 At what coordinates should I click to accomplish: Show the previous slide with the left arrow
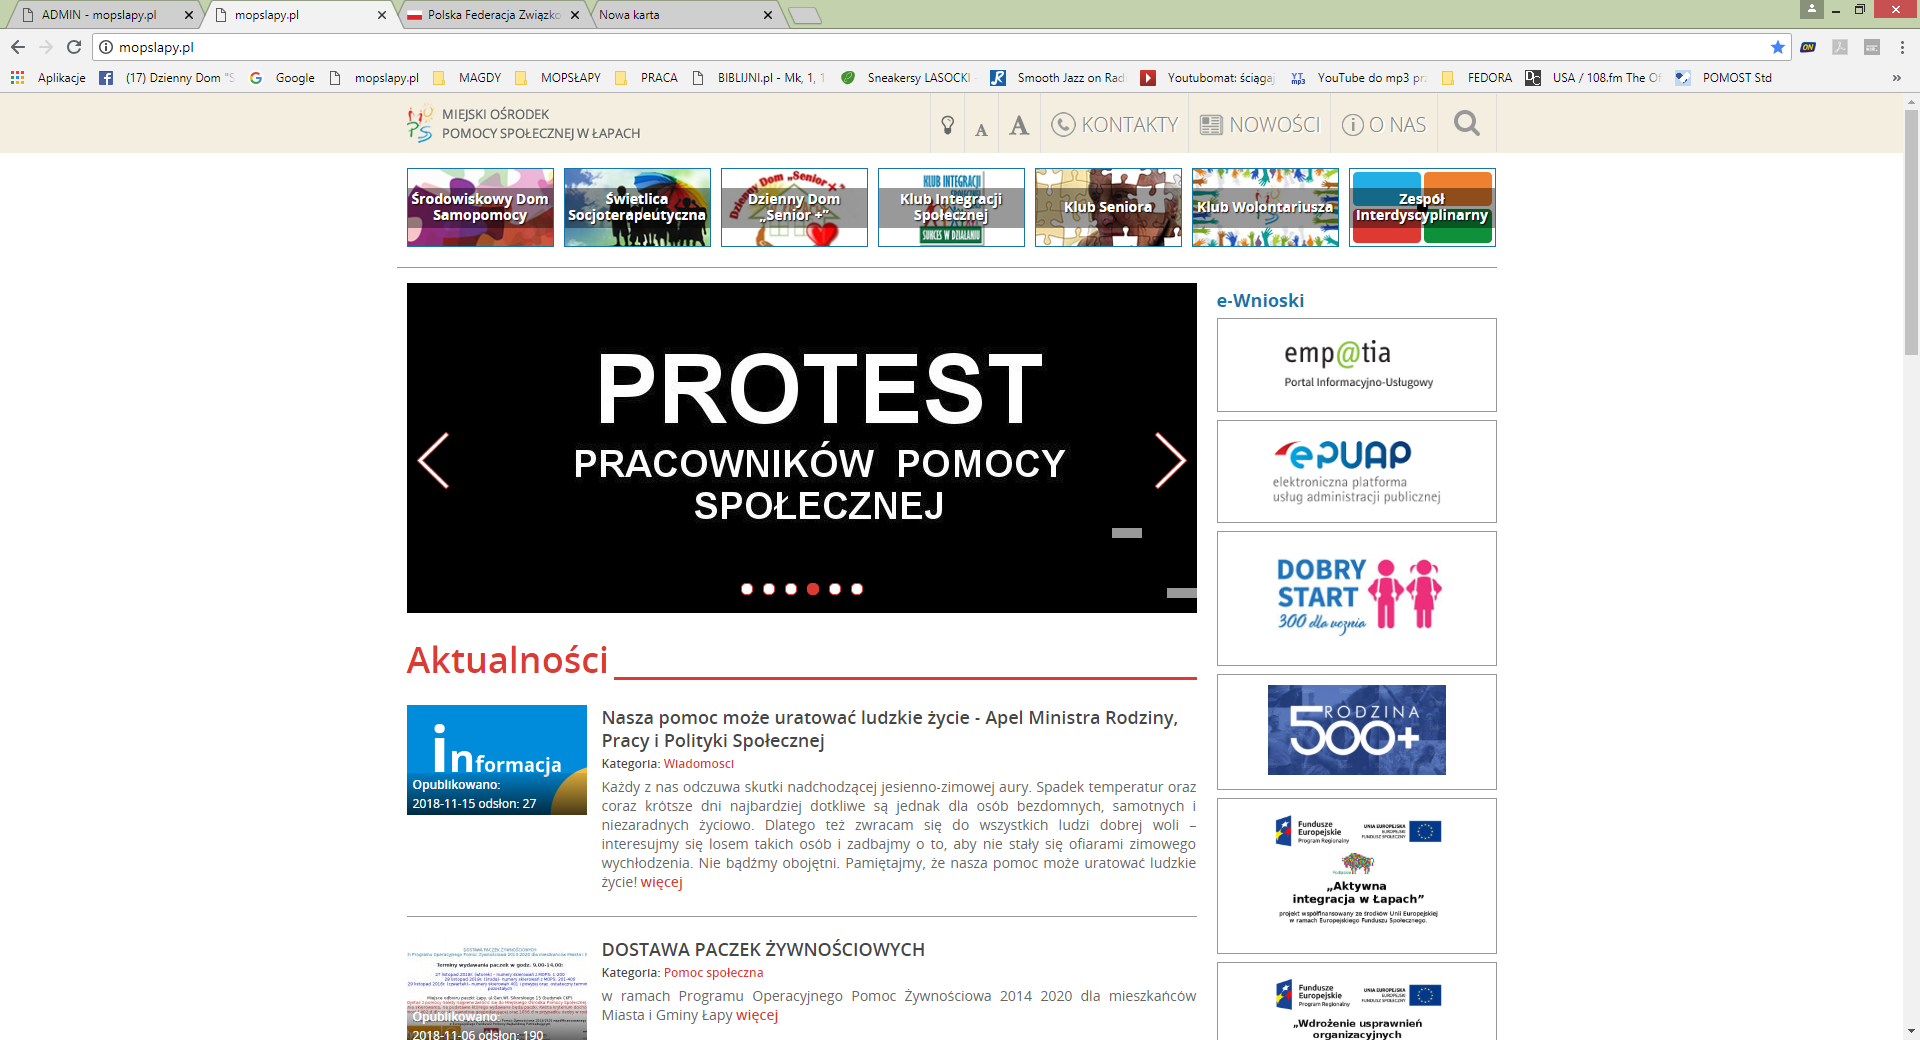click(433, 460)
